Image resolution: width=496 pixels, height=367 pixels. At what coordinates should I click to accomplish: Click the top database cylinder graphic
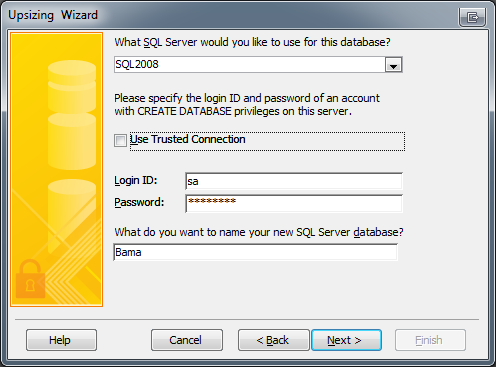(x=72, y=86)
